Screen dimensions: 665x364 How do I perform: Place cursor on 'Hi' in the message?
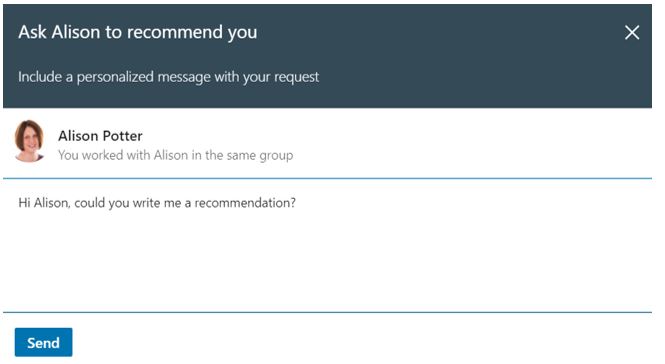click(24, 203)
